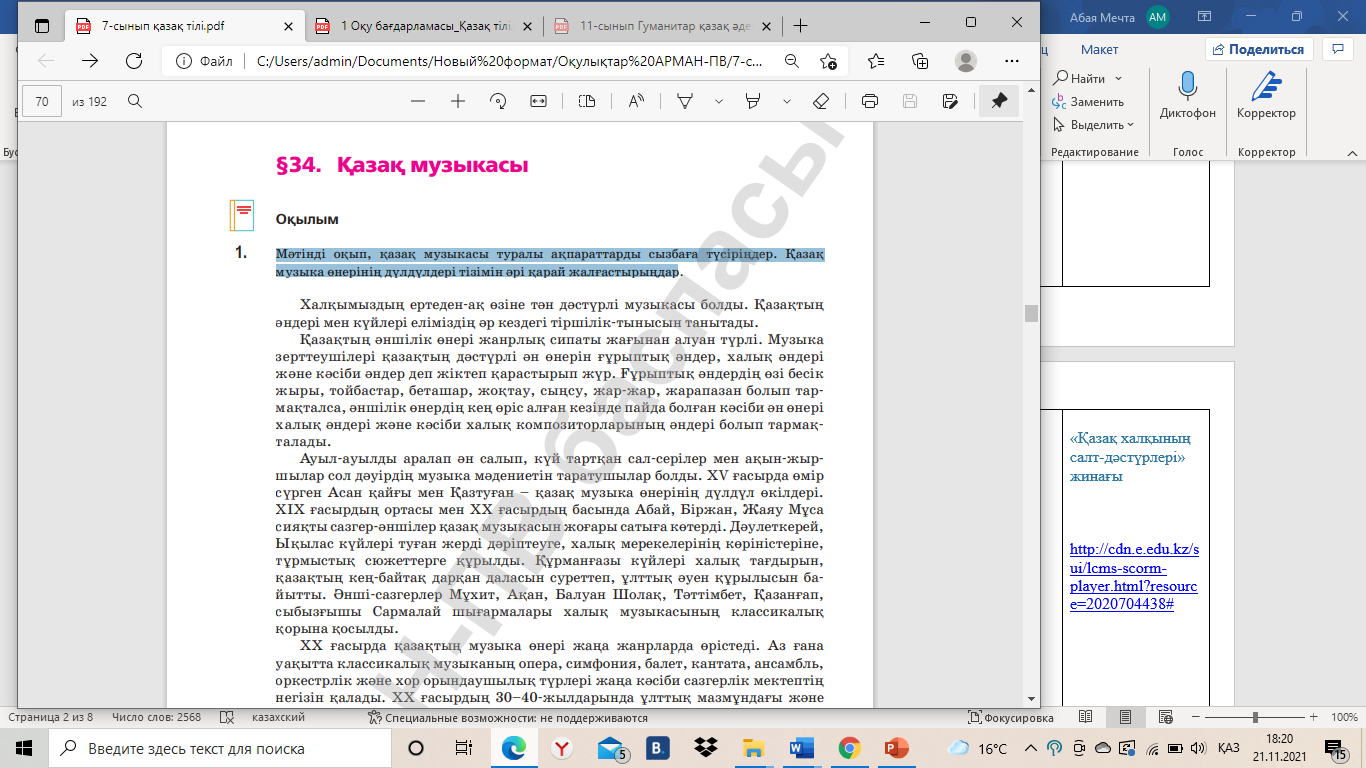The width and height of the screenshot is (1366, 768).
Task: Rotate the PDF page
Action: [498, 101]
